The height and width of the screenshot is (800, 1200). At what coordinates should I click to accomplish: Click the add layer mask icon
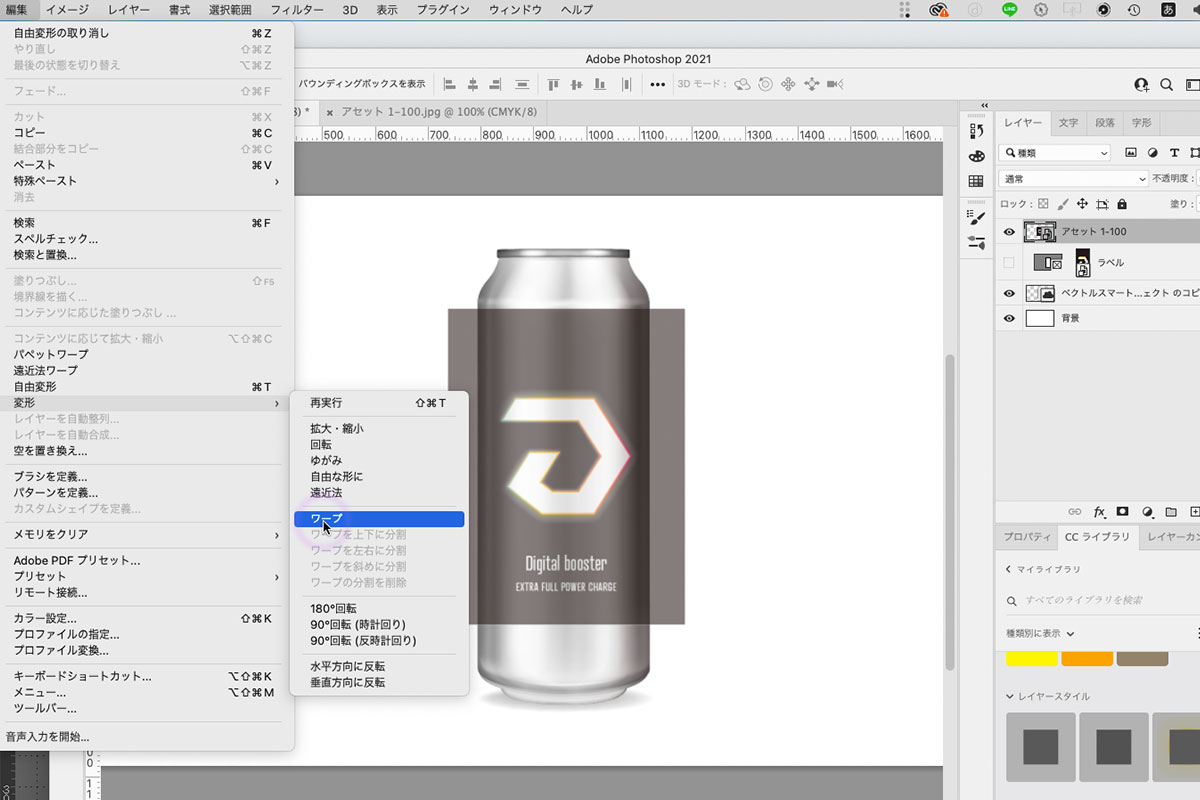click(x=1122, y=511)
